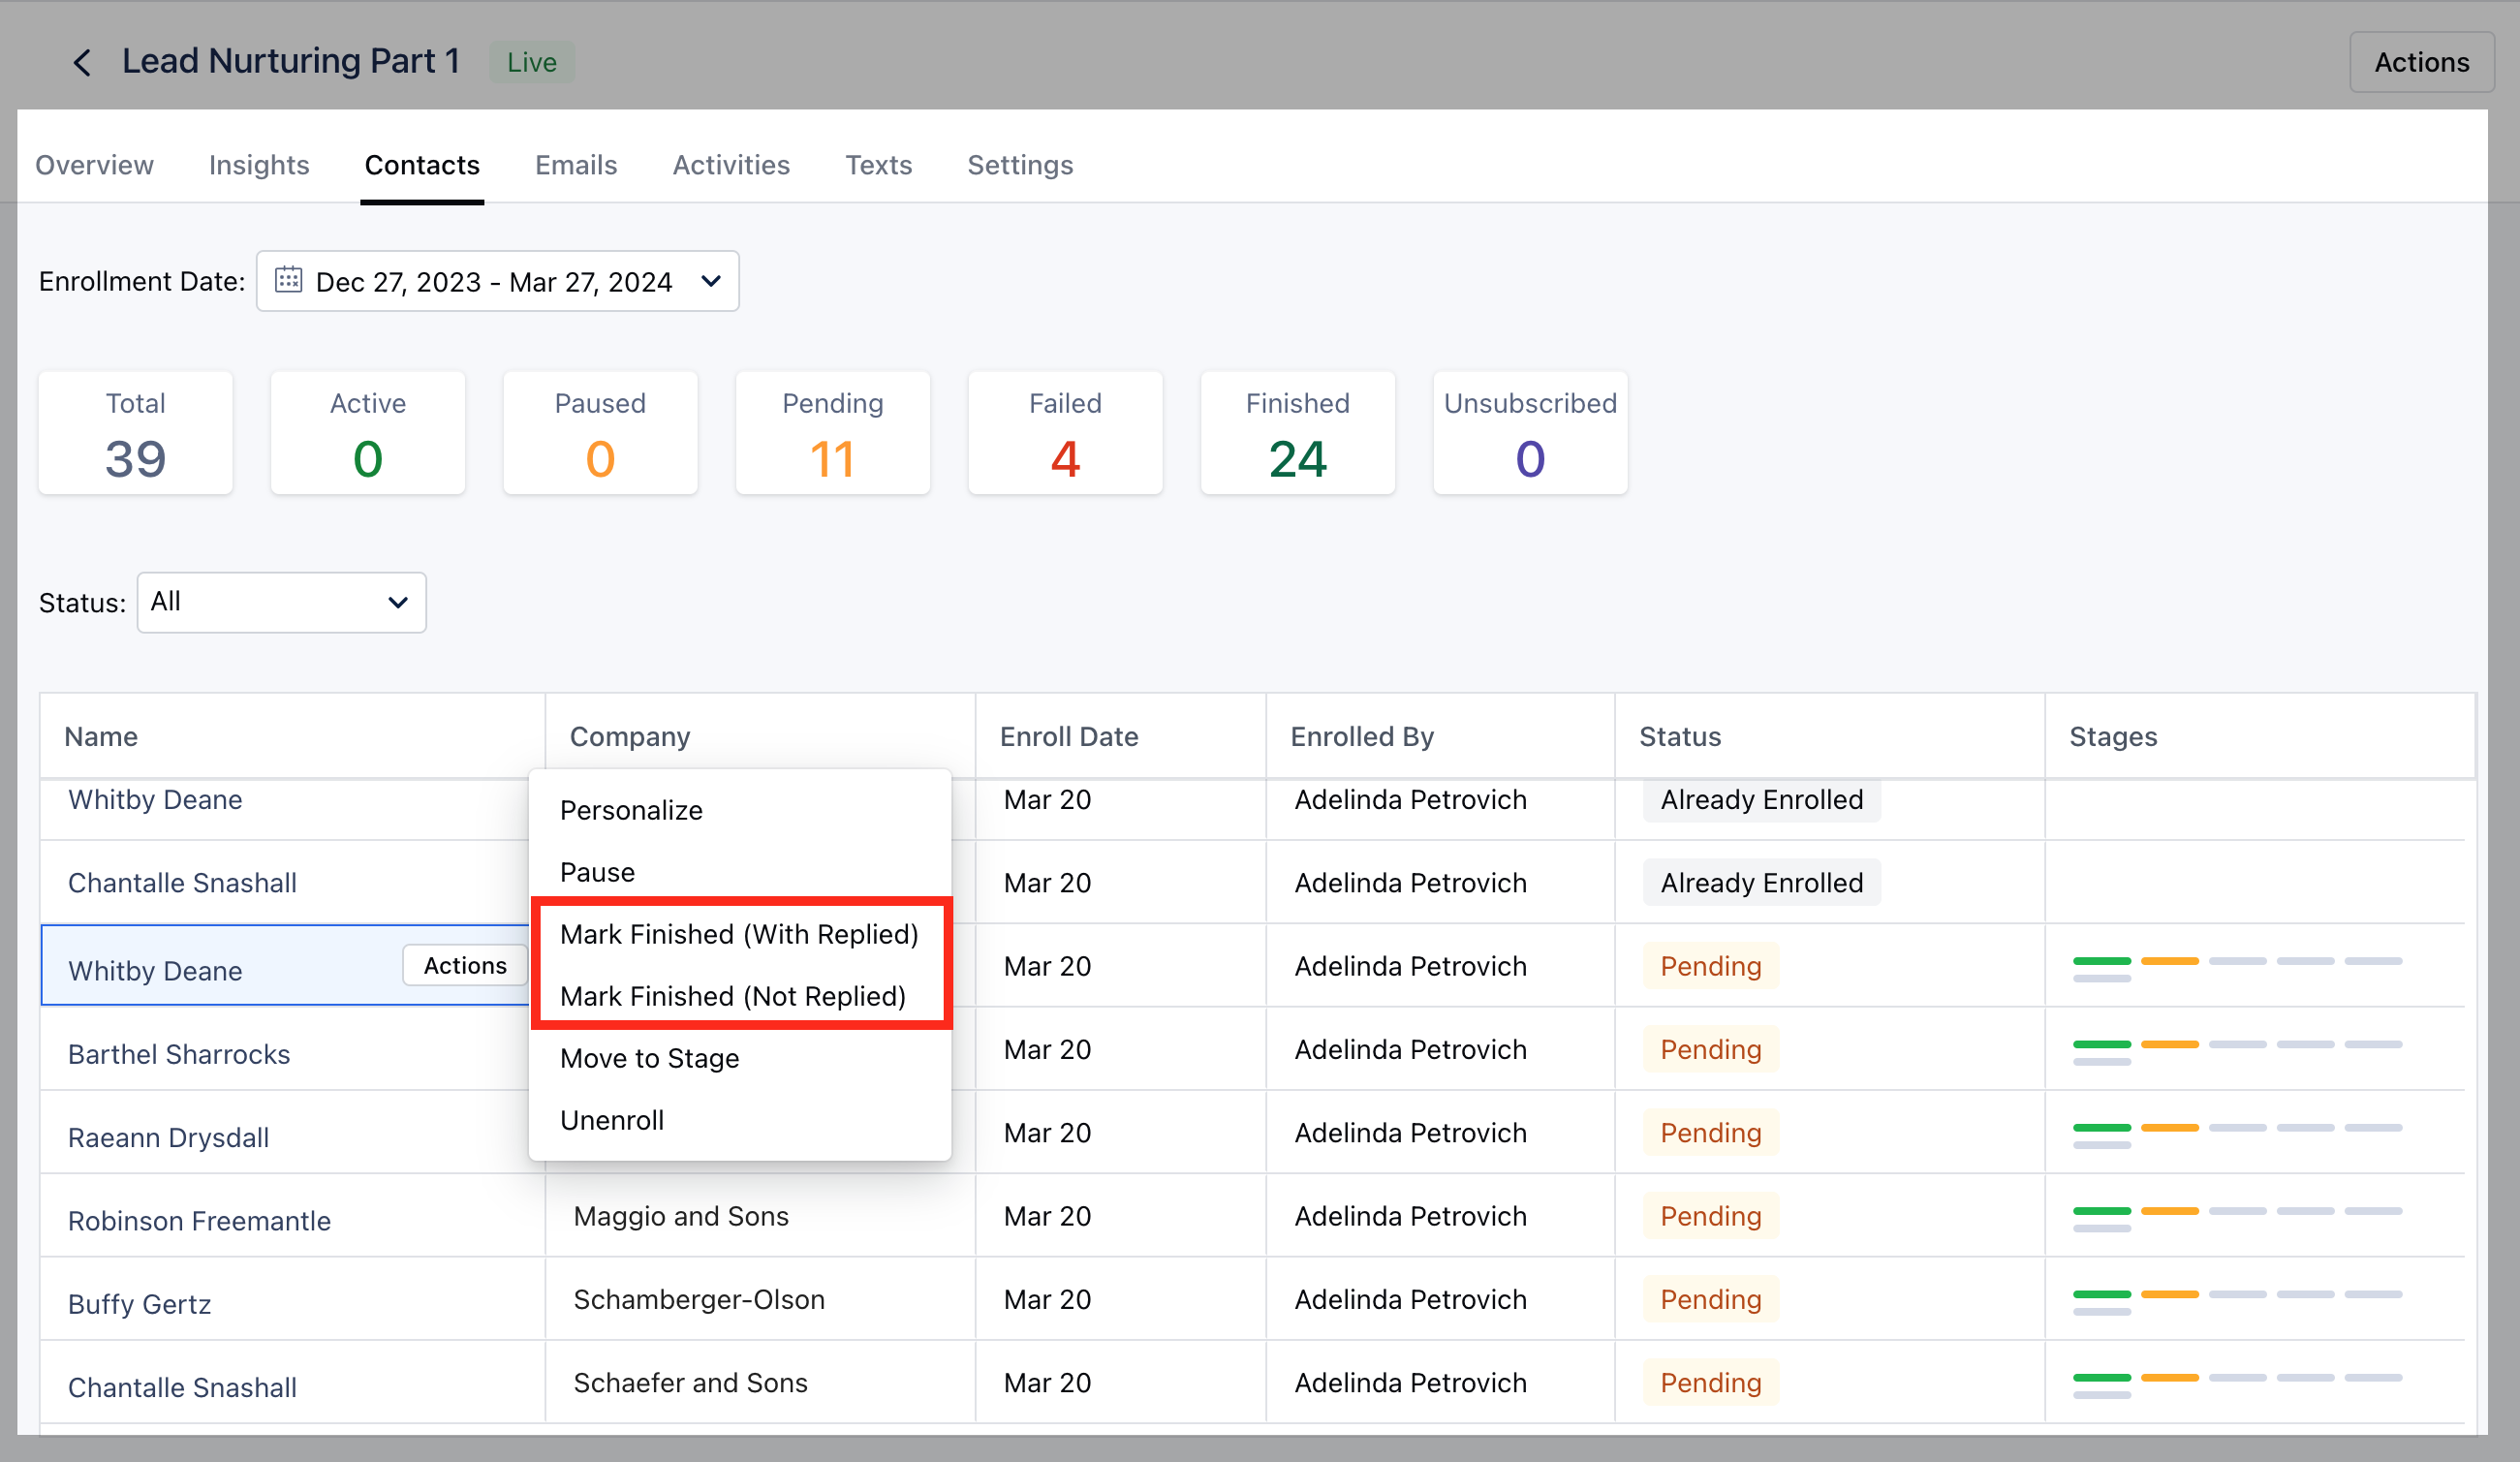Click the Actions button on Whitby Deane row
Screen dimensions: 2520x1462
point(465,965)
